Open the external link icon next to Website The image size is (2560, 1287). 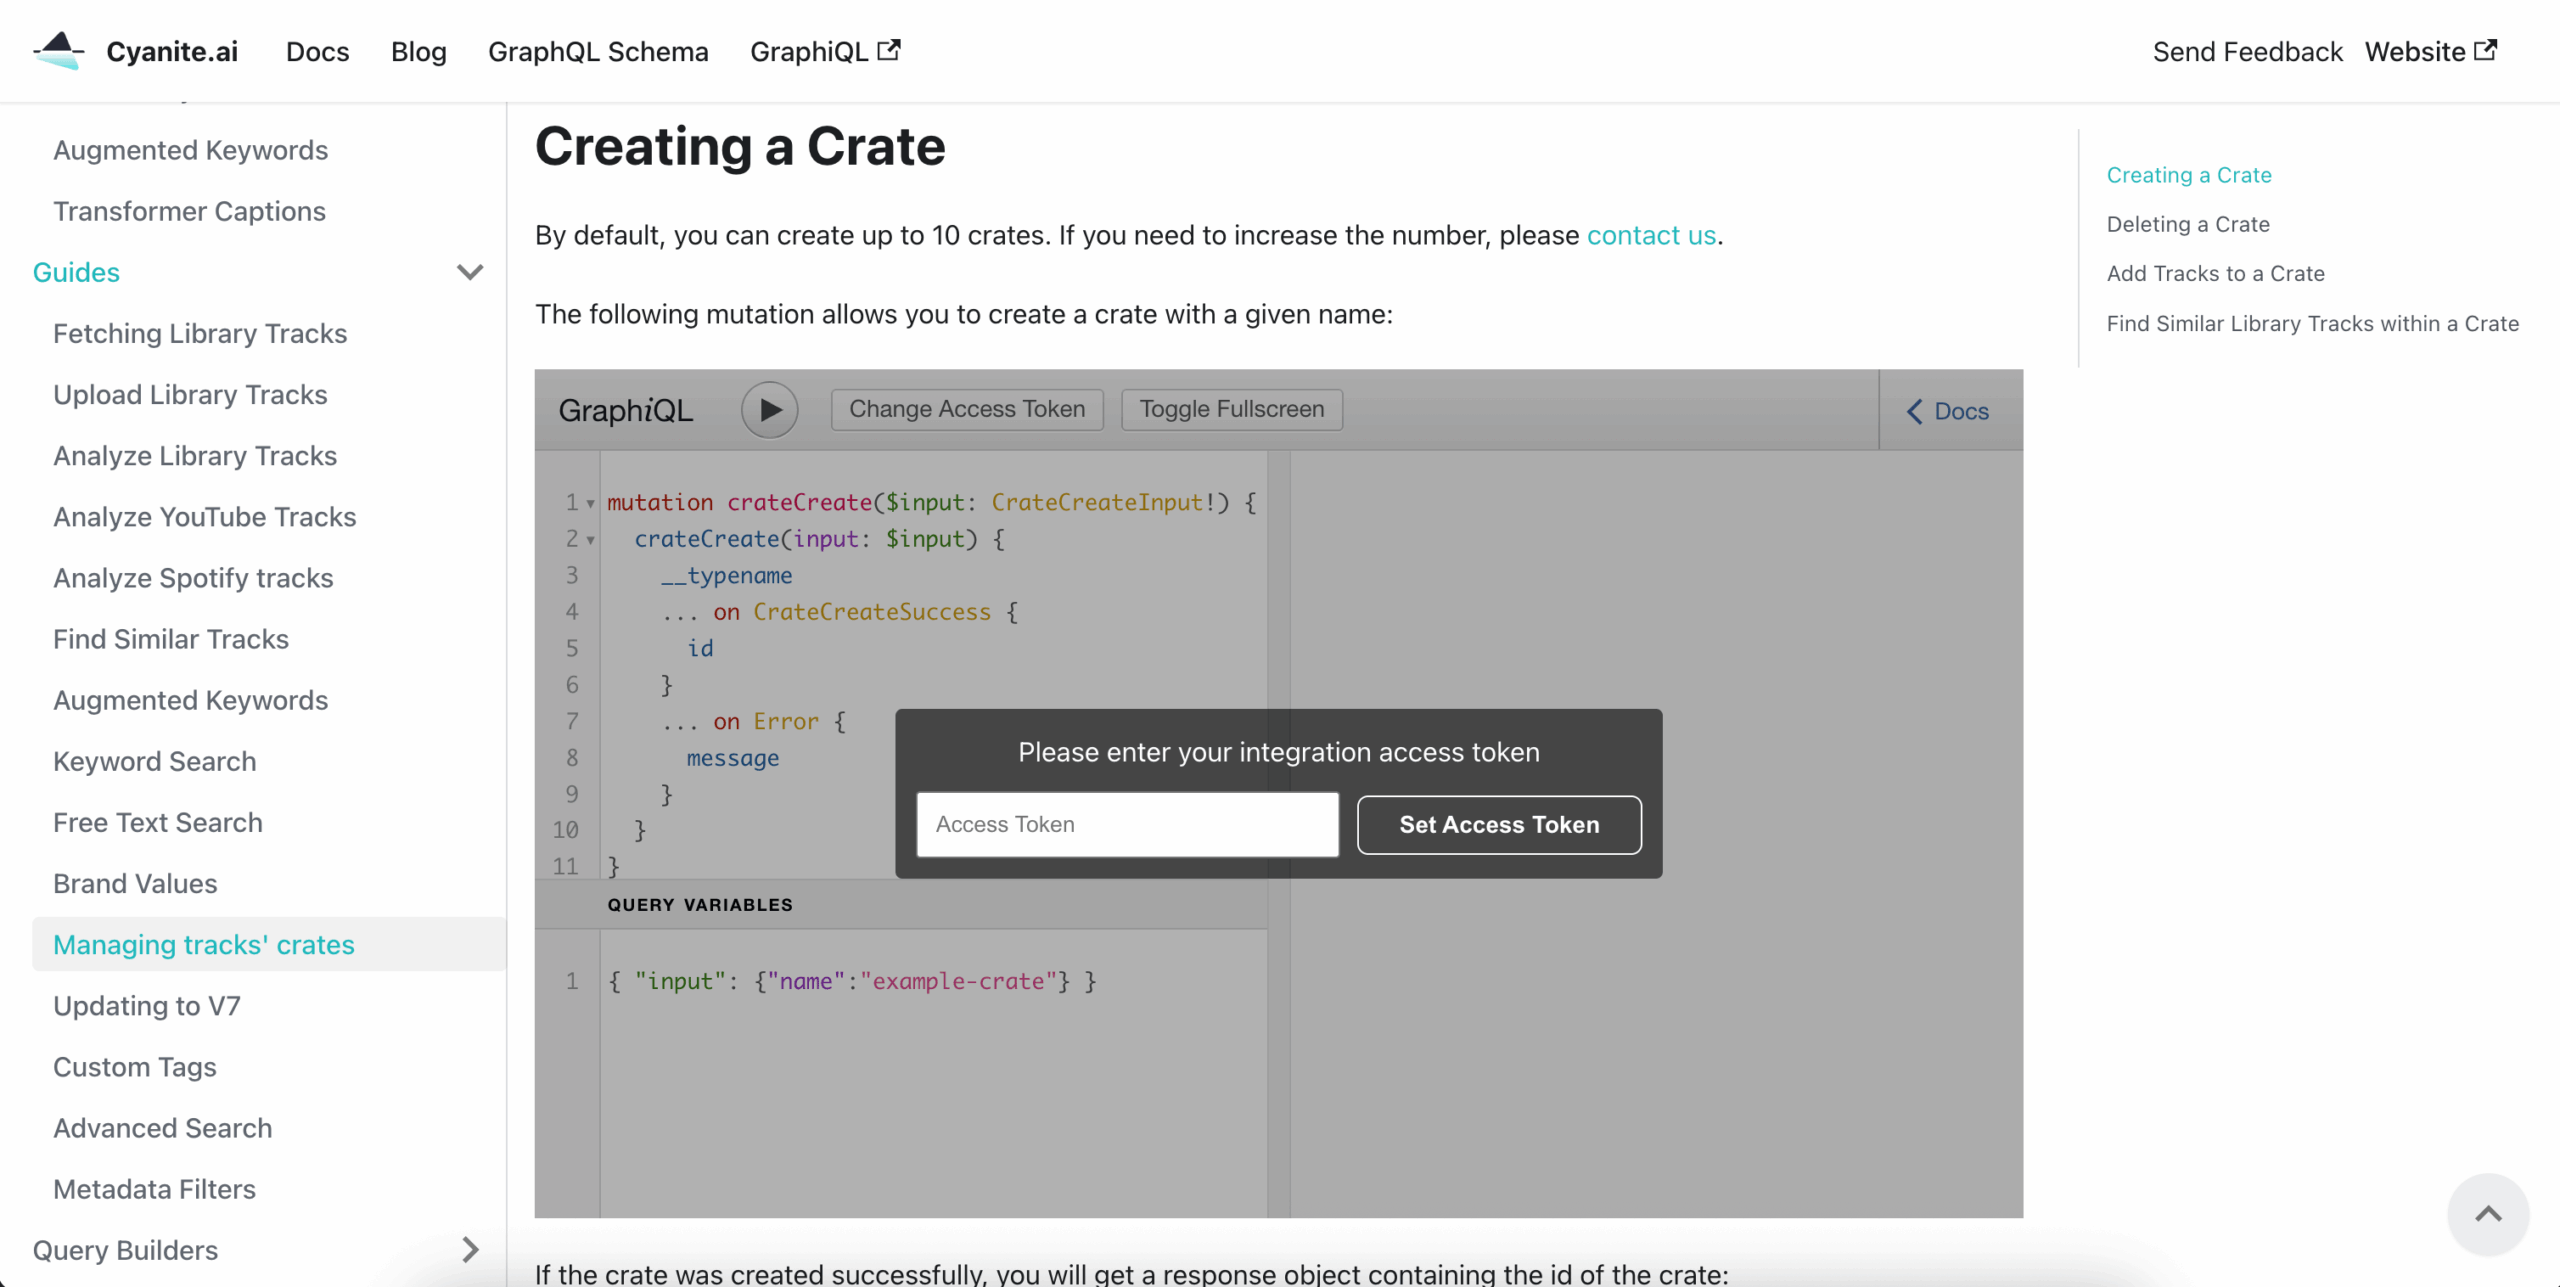[2487, 50]
